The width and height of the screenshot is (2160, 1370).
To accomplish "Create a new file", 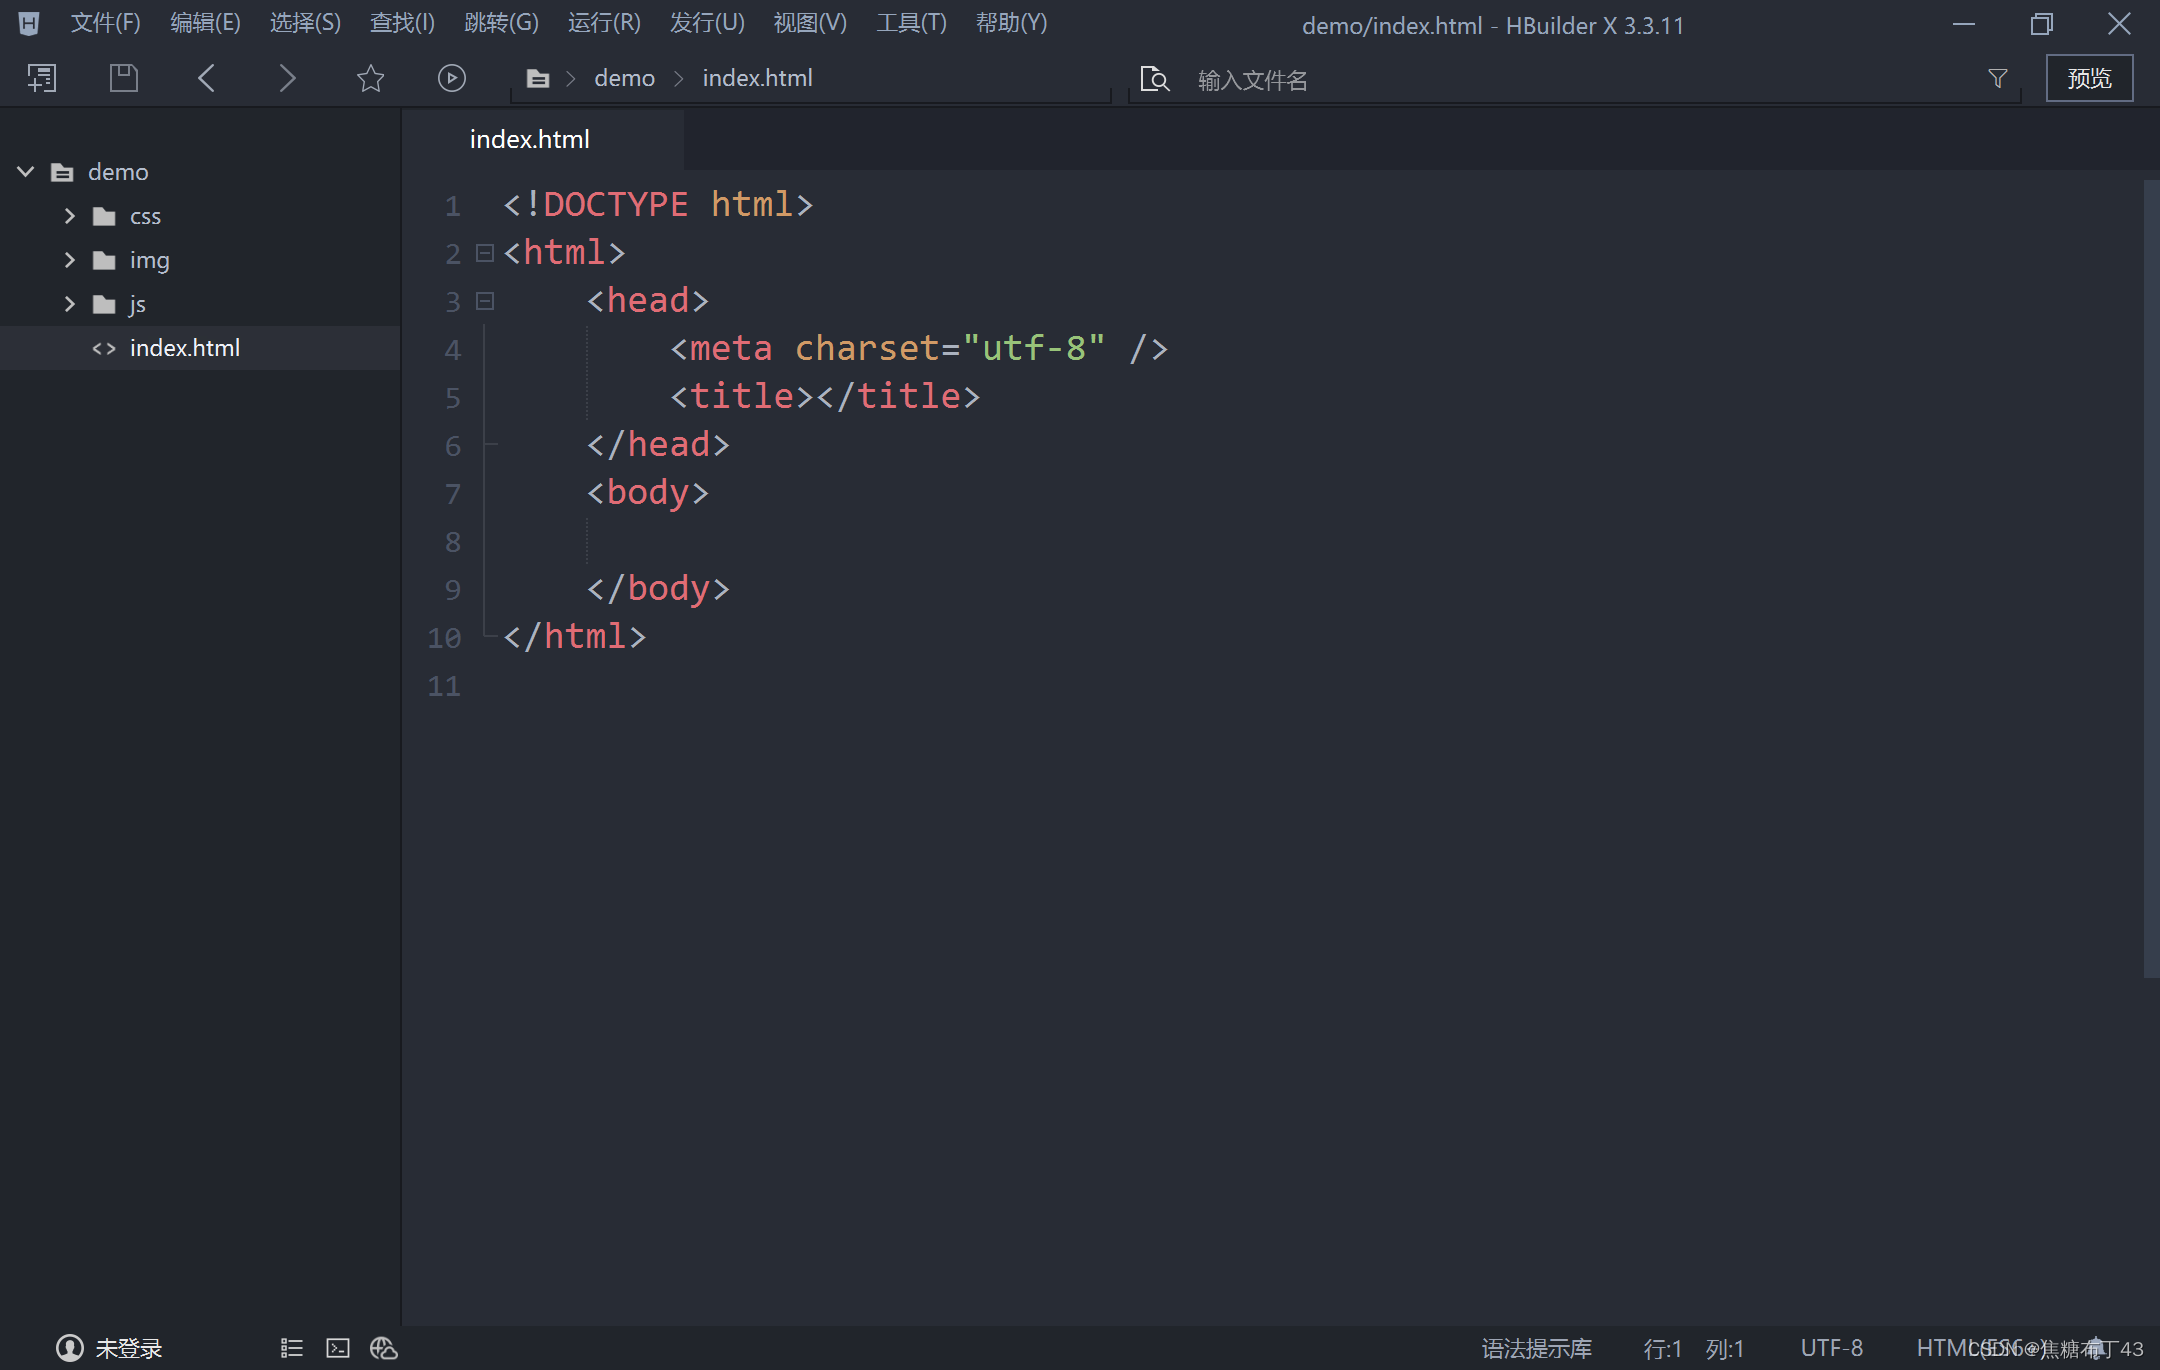I will point(41,77).
